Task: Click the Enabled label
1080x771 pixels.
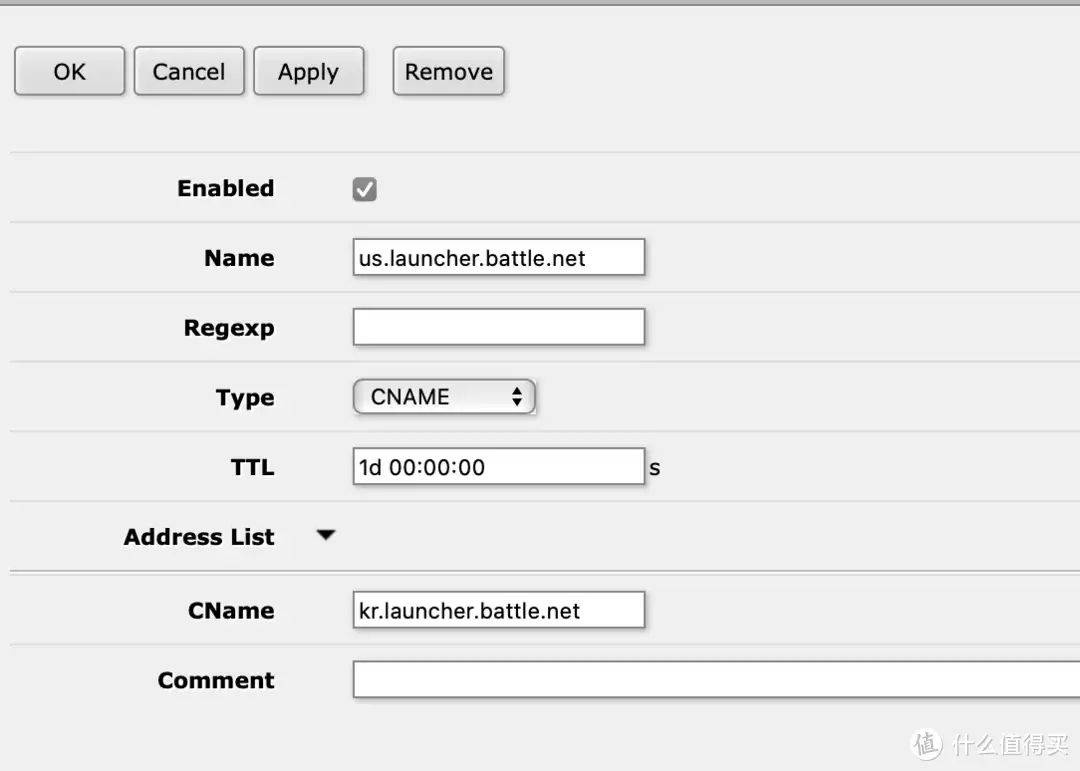Action: tap(225, 189)
